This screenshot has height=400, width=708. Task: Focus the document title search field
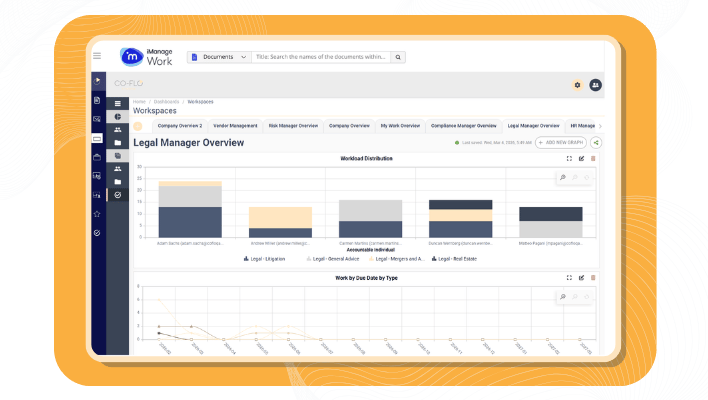point(321,57)
